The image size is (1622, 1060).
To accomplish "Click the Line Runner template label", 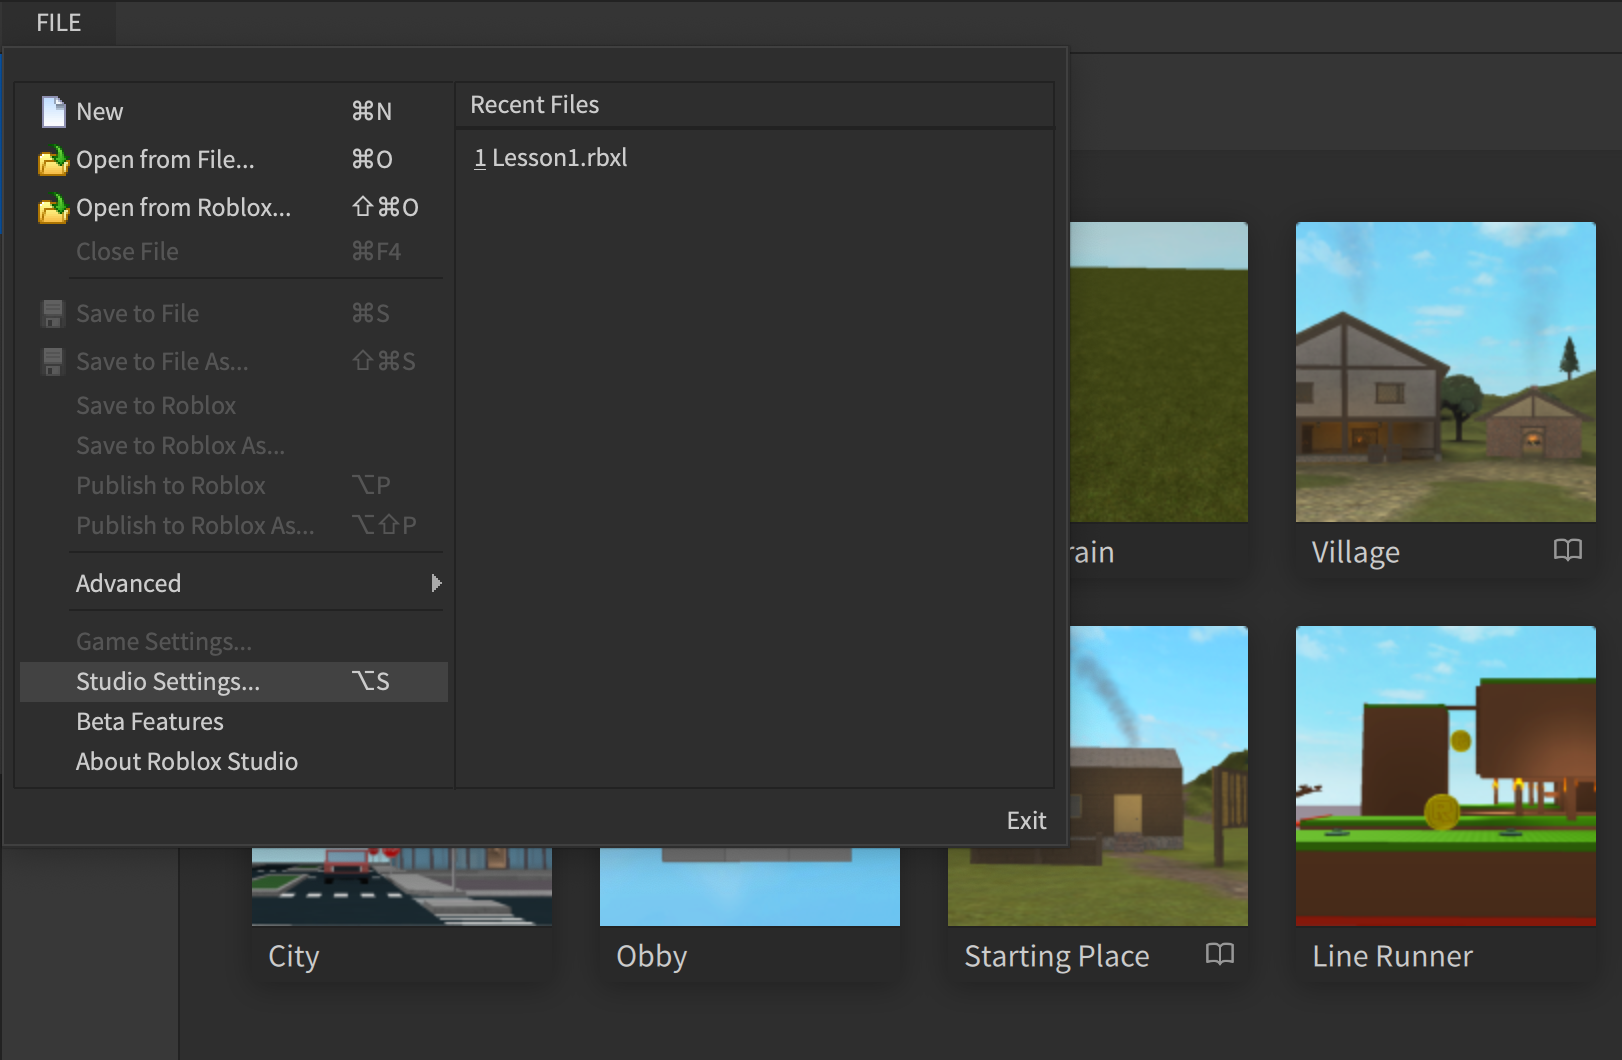I will pyautogui.click(x=1392, y=956).
